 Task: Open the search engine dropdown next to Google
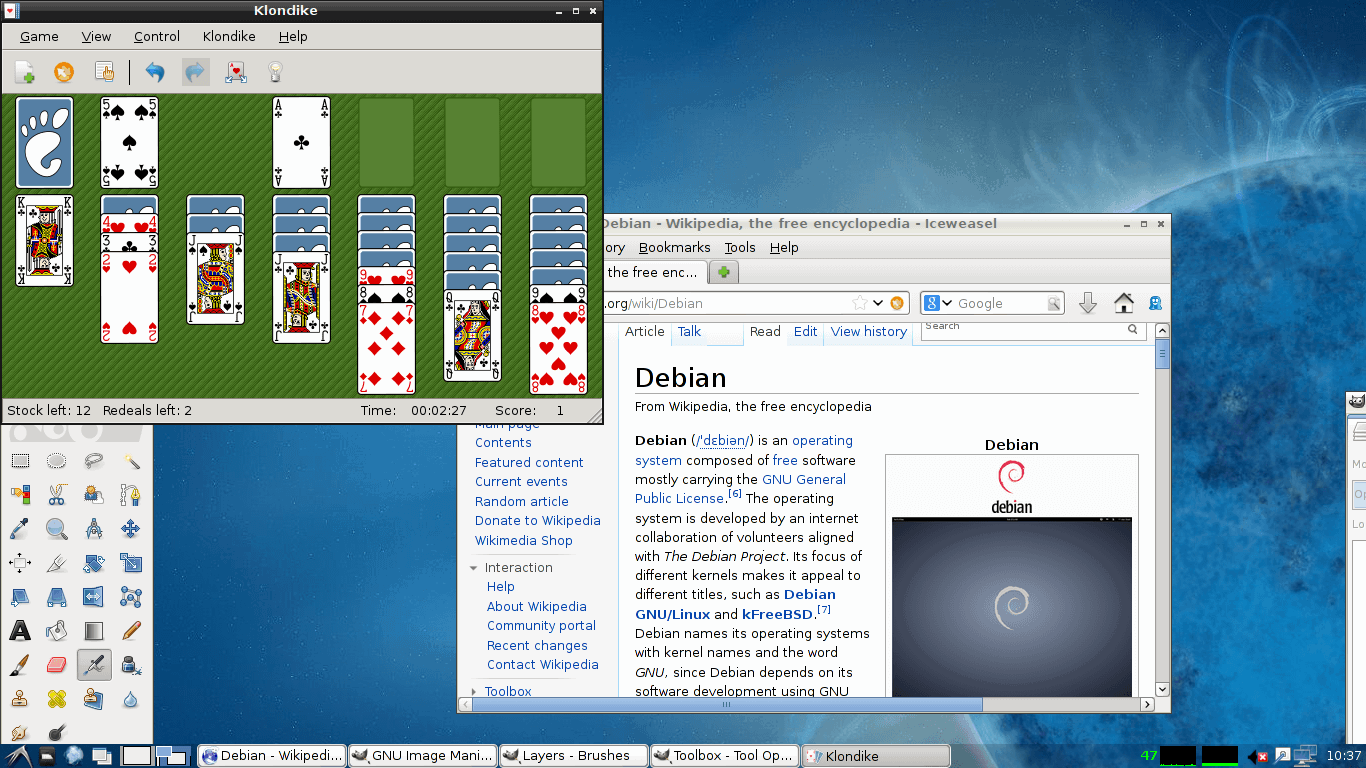click(x=938, y=303)
